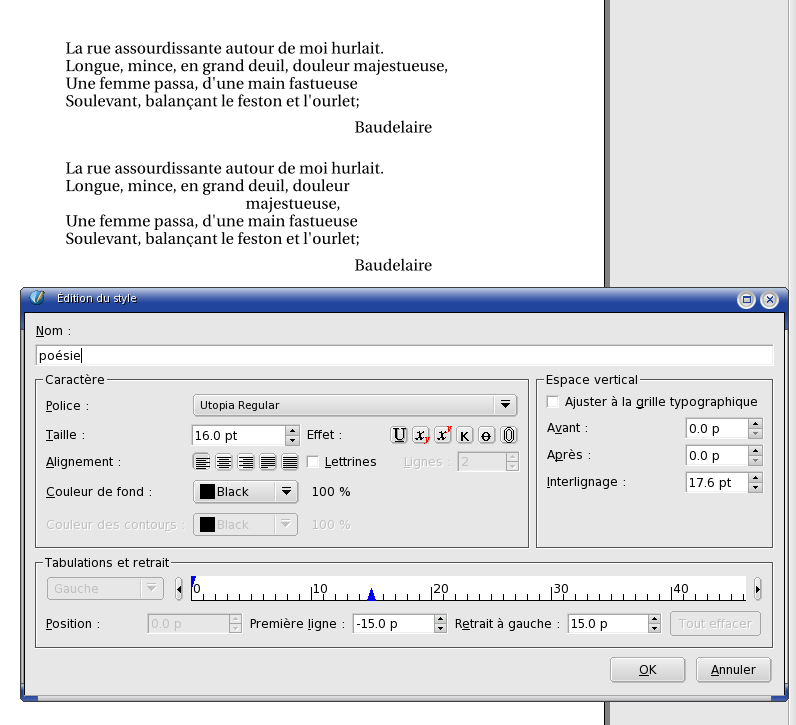Image resolution: width=796 pixels, height=725 pixels.
Task: Increase the Taille font size stepper
Action: 292,430
